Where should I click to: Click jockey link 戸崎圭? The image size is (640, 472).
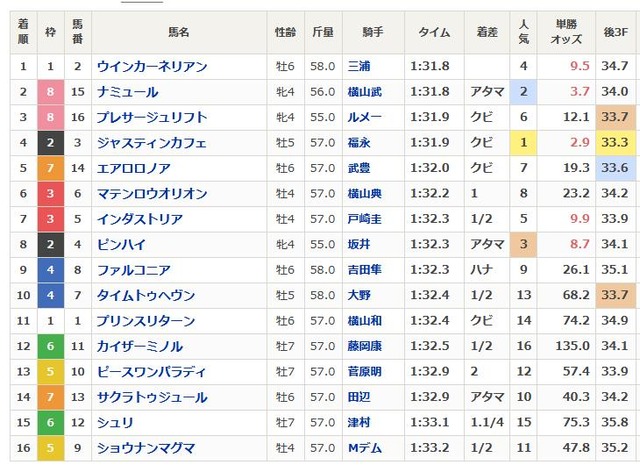pos(364,219)
